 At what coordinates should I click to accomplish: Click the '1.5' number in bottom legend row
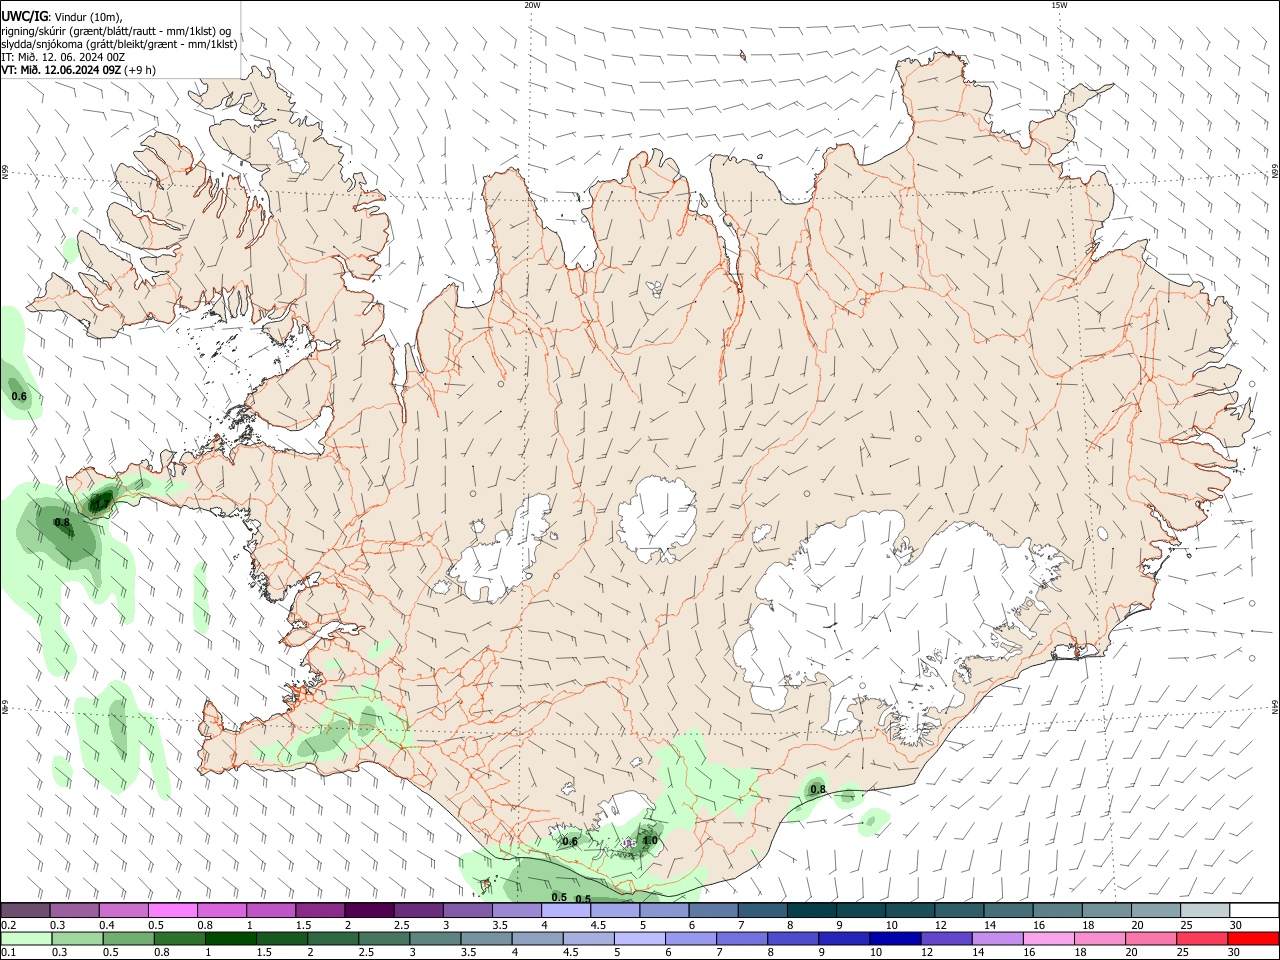[x=264, y=952]
